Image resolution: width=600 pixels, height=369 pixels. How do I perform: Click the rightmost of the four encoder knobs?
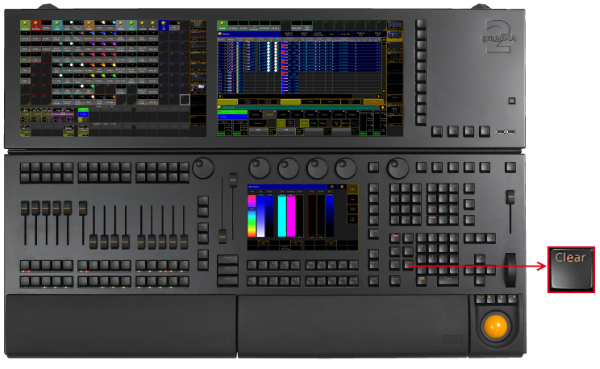coord(346,168)
